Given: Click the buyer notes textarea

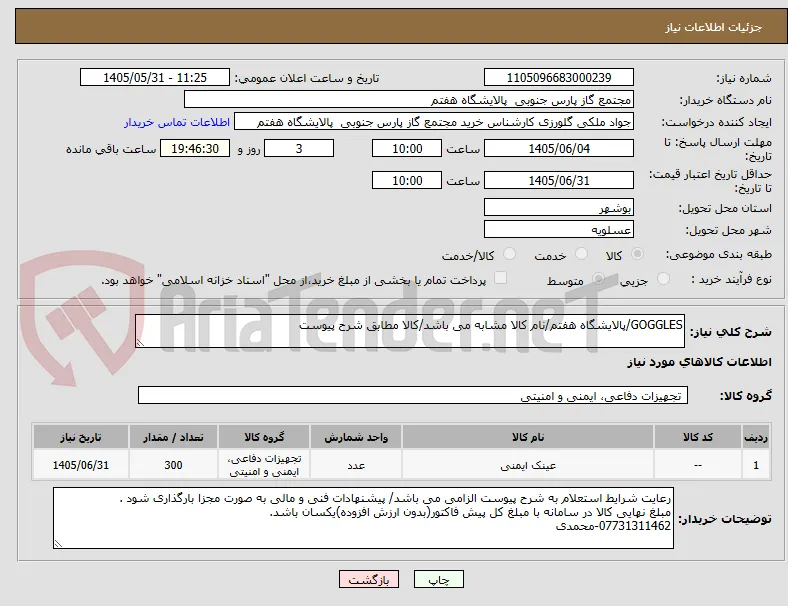Looking at the screenshot, I should point(363,518).
